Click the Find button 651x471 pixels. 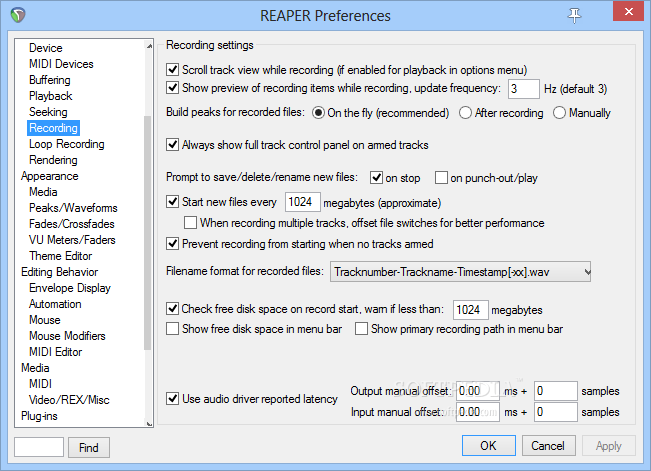(x=89, y=447)
